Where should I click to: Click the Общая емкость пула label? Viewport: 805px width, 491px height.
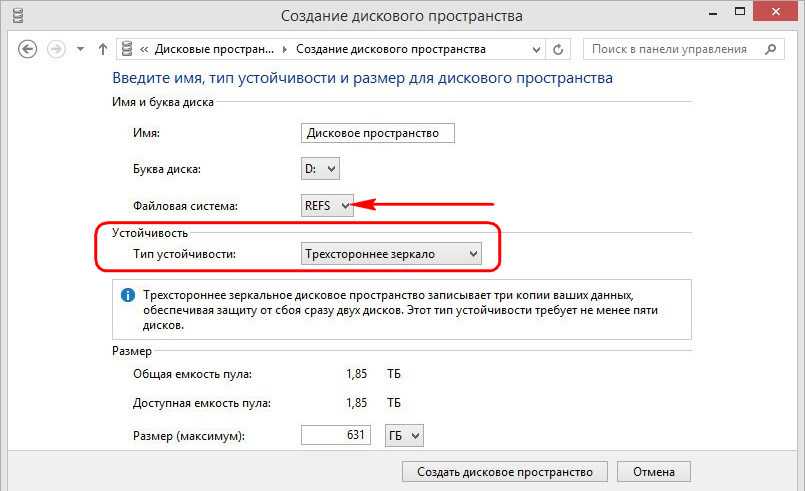[x=193, y=374]
